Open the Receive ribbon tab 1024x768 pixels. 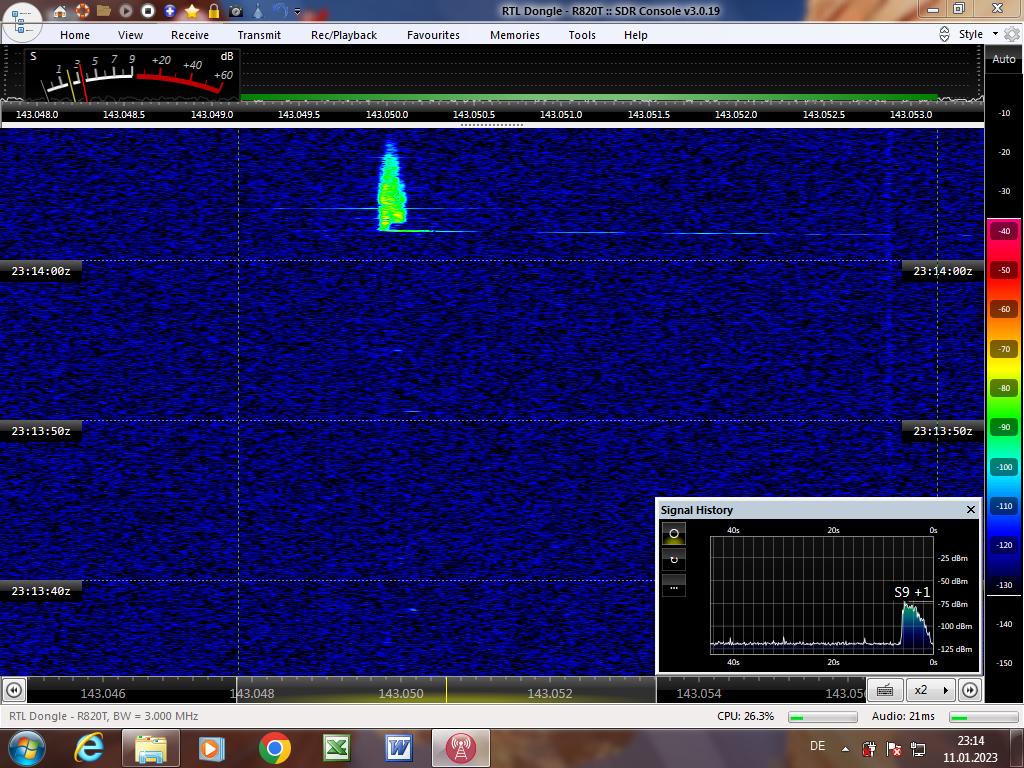(190, 35)
